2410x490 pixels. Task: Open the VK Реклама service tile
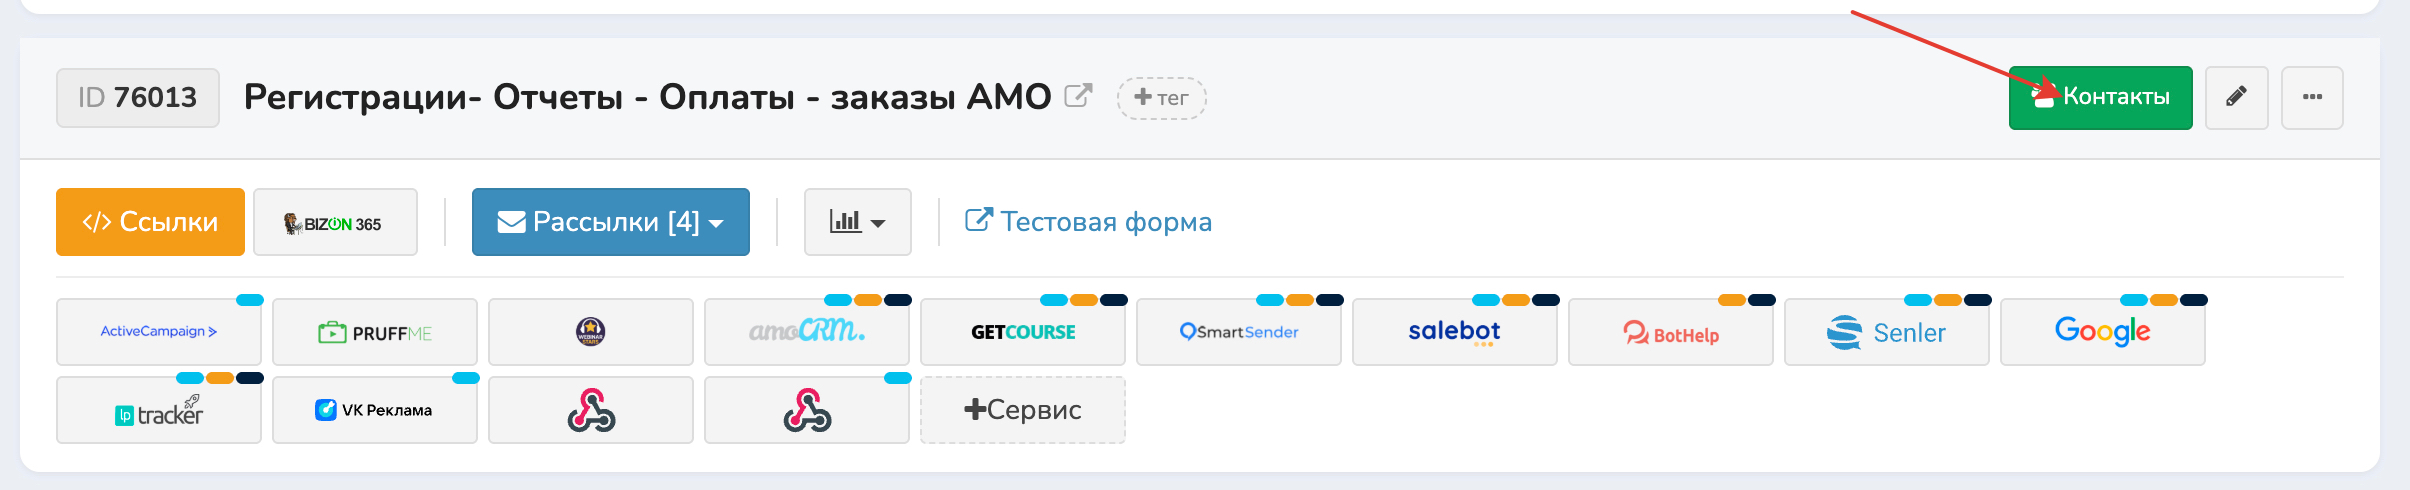[x=375, y=410]
